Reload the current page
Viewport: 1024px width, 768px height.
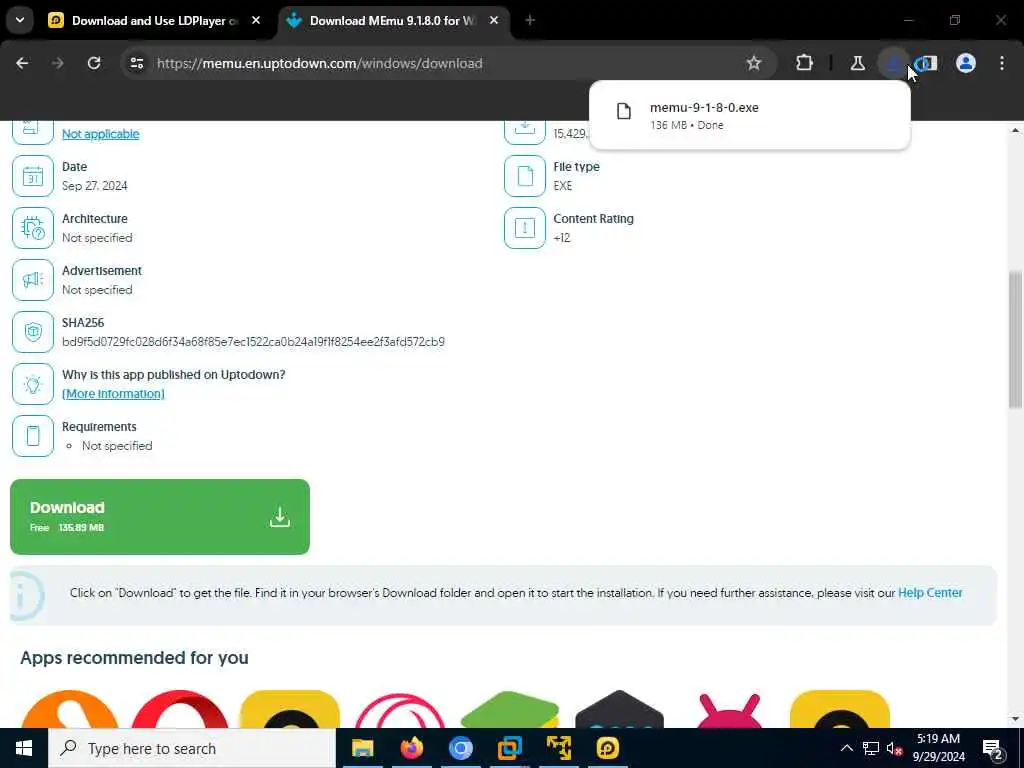94,63
